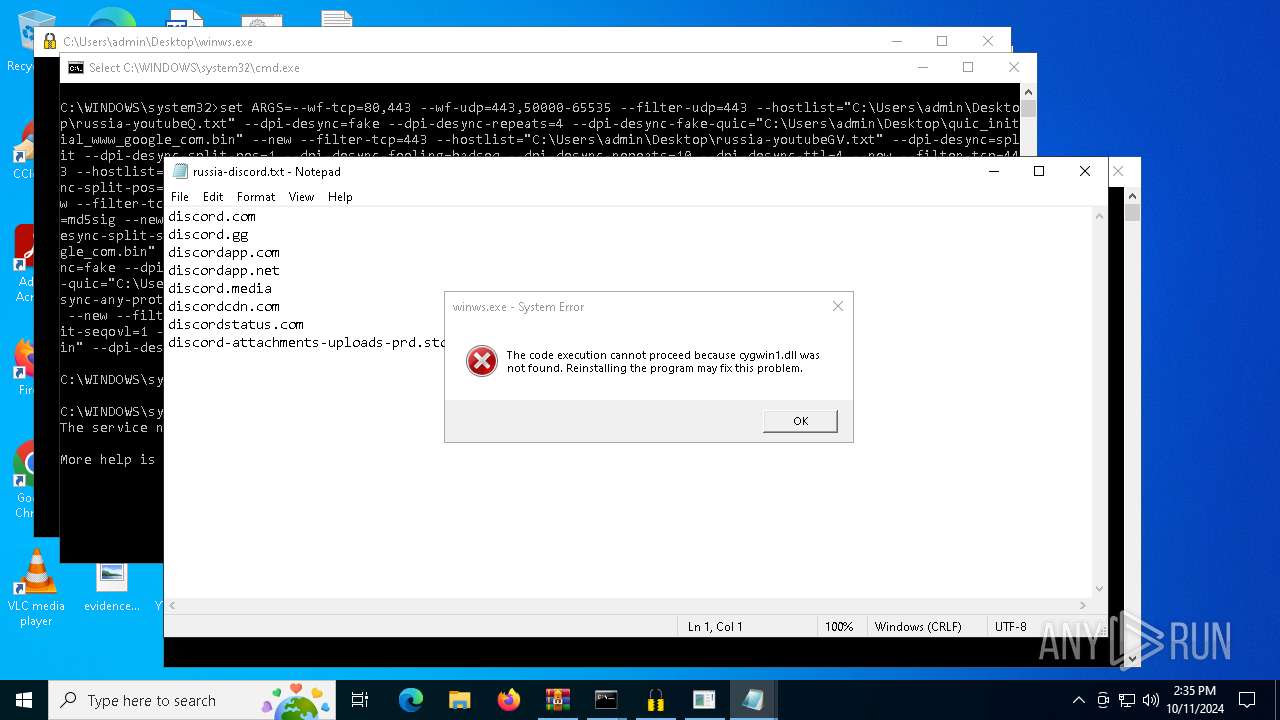Switch to the winws.exe lock taskbar icon
This screenshot has width=1280, height=720.
(655, 700)
